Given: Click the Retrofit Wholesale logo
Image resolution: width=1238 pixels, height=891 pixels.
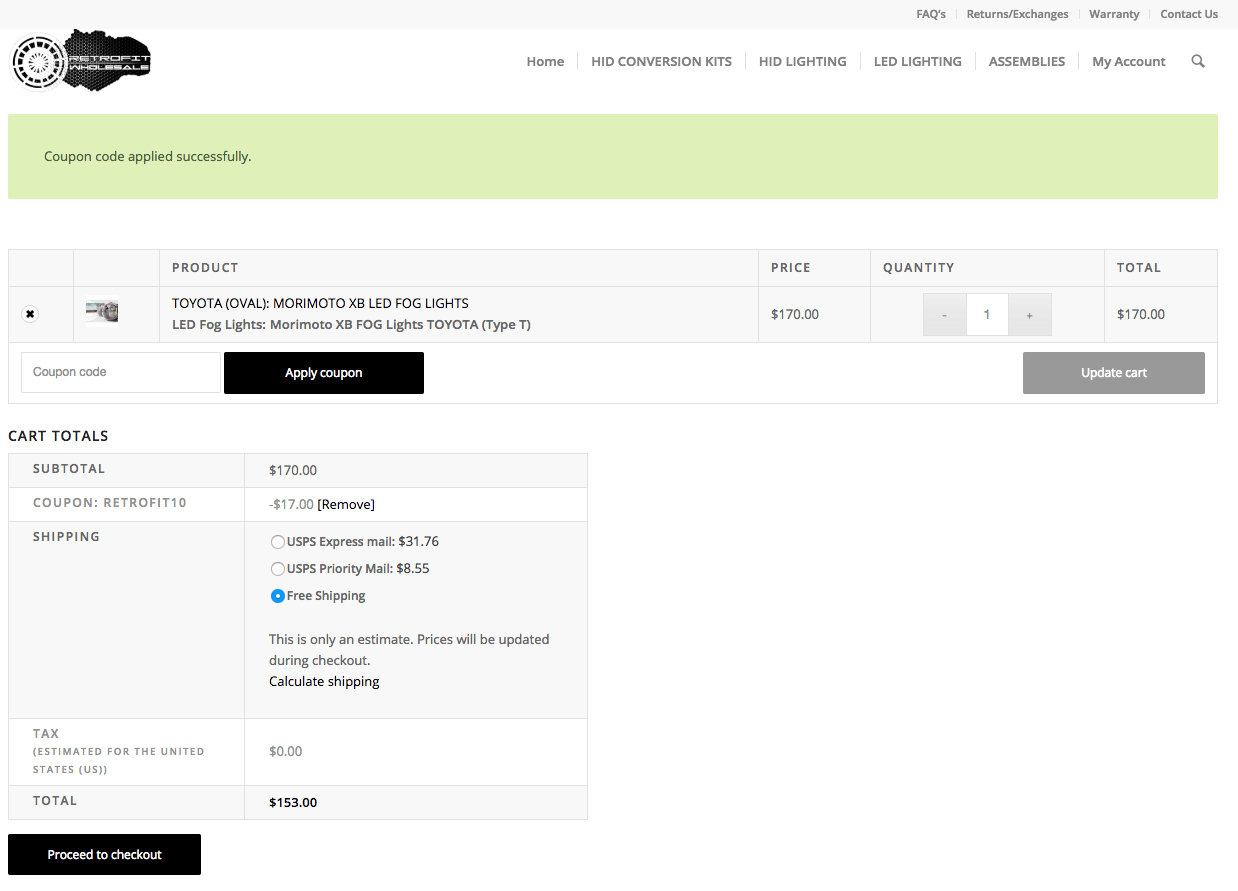Looking at the screenshot, I should tap(81, 61).
